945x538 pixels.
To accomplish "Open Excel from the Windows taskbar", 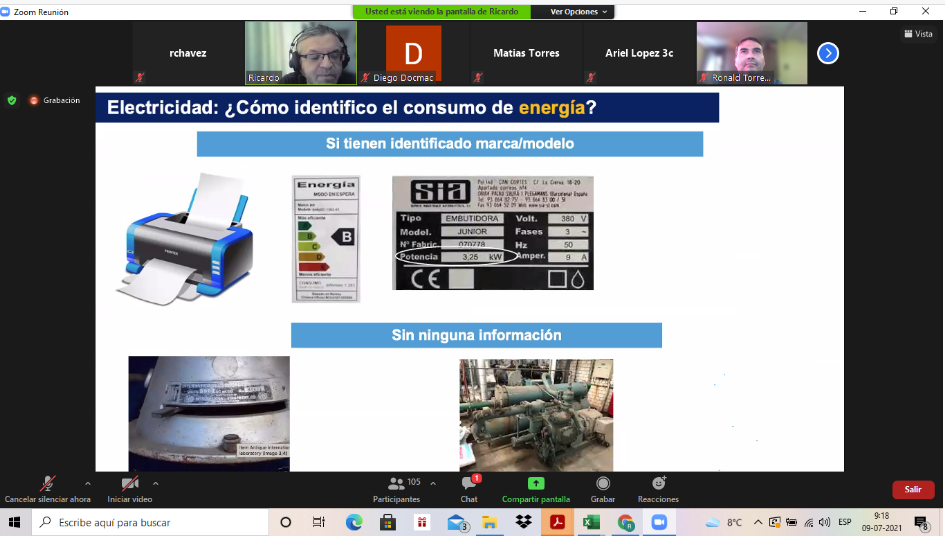I will 590,522.
